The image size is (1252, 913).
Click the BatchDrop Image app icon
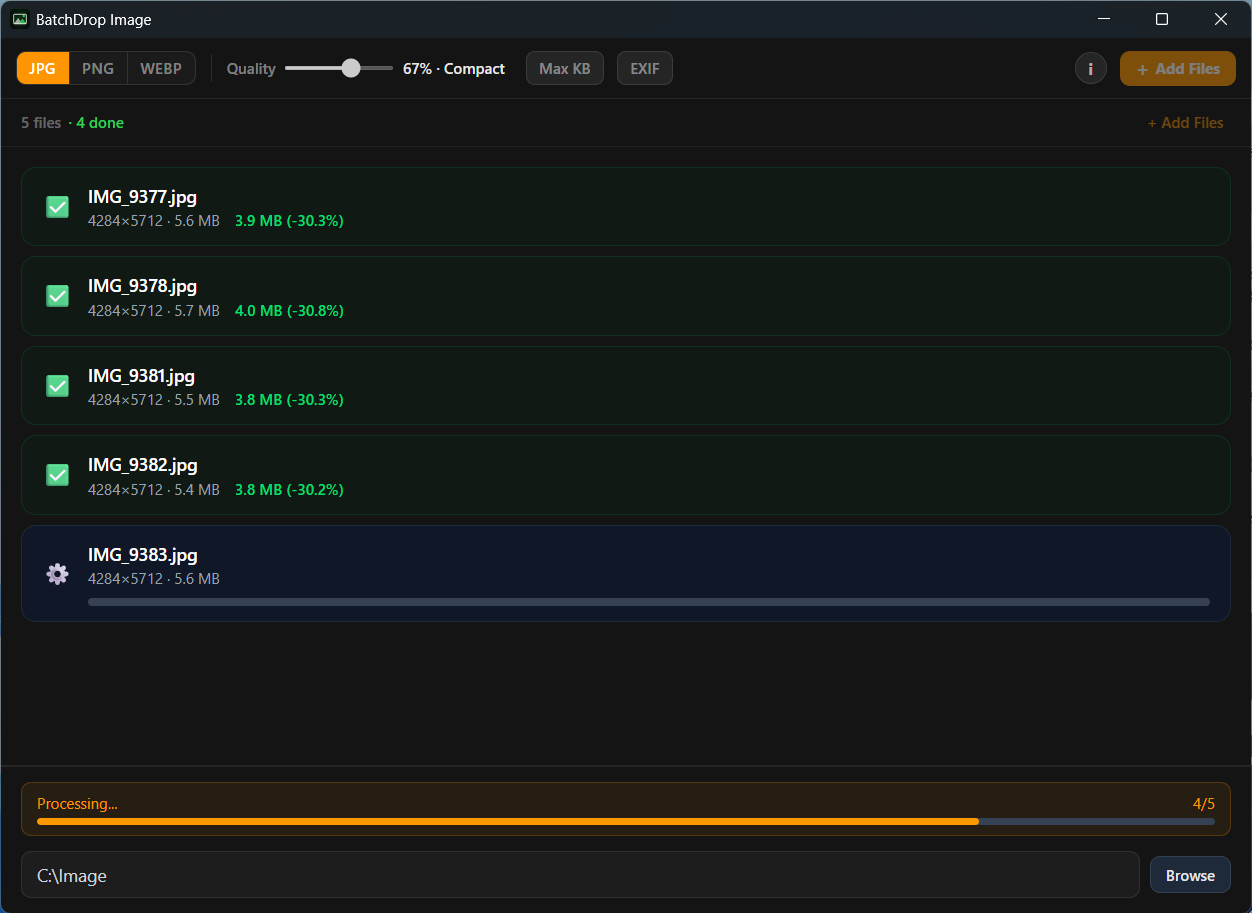coord(19,19)
